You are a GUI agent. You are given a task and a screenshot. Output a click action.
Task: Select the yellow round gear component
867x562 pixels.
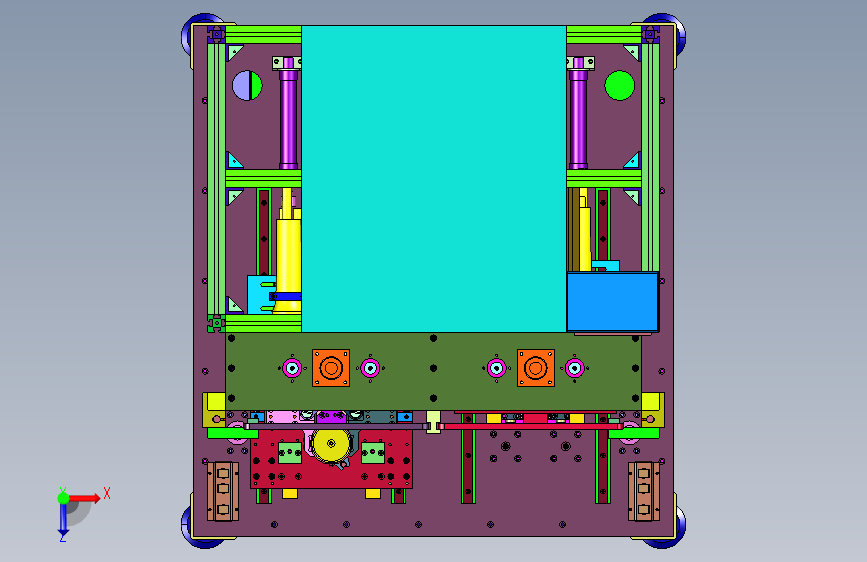(x=331, y=445)
